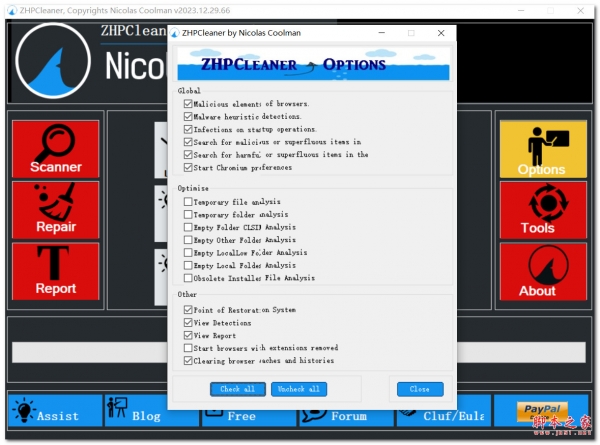The width and height of the screenshot is (600, 445).
Task: Click the main window progress bar
Action: [x=298, y=352]
